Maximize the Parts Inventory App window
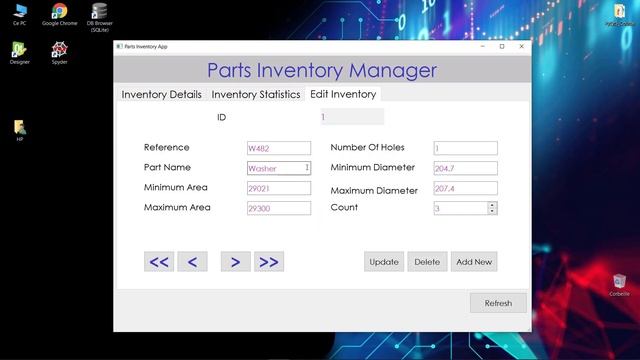 502,47
